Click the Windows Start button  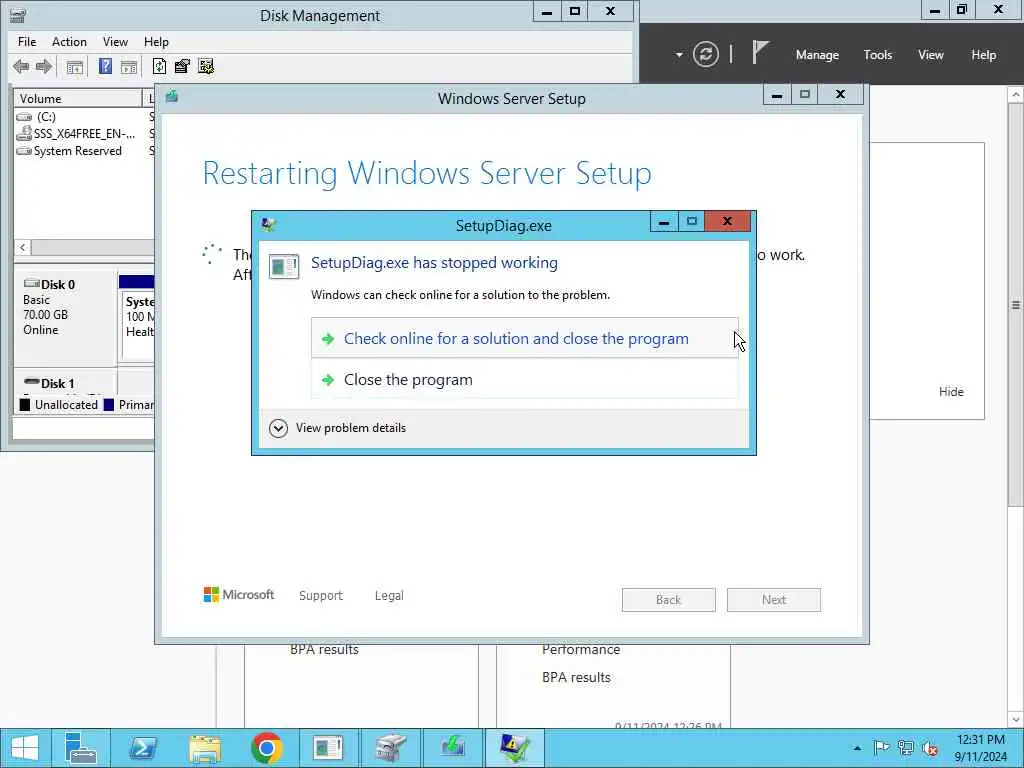click(24, 748)
